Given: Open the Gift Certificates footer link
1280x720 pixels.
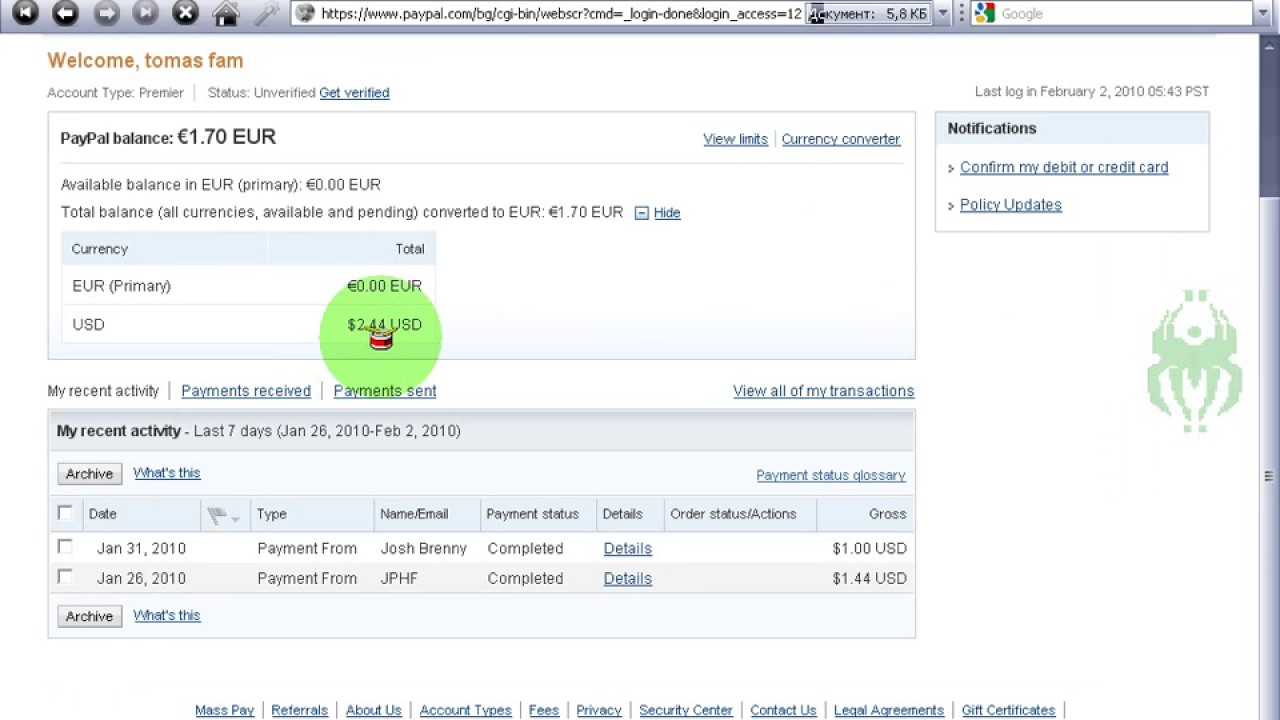Looking at the screenshot, I should [1009, 710].
